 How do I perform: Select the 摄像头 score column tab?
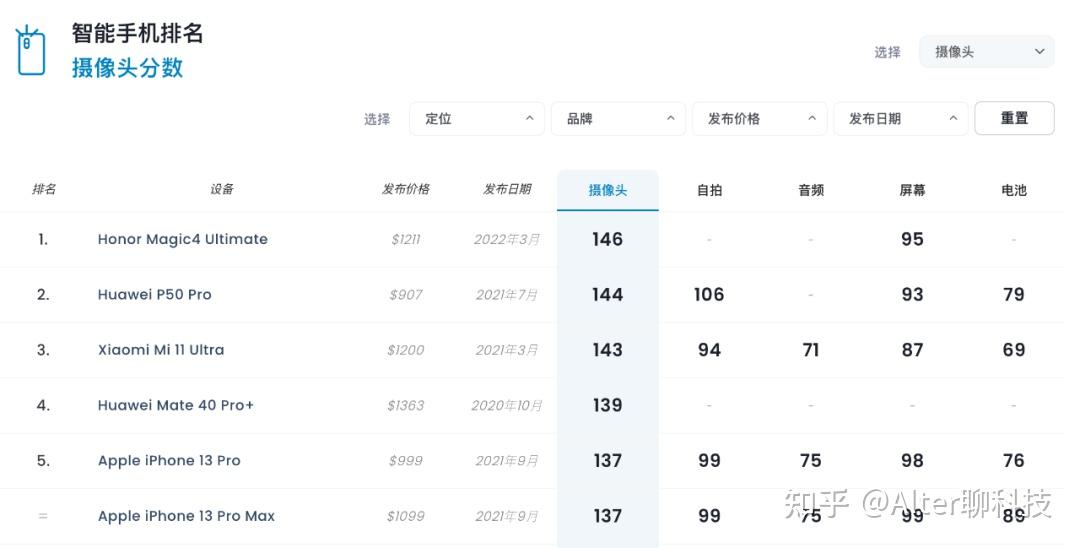608,190
